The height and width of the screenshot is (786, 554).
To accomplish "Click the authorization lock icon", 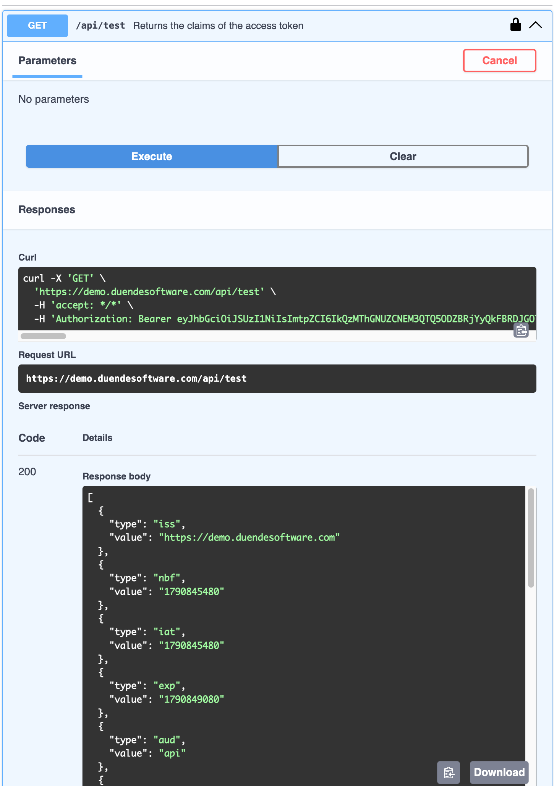I will (x=515, y=25).
